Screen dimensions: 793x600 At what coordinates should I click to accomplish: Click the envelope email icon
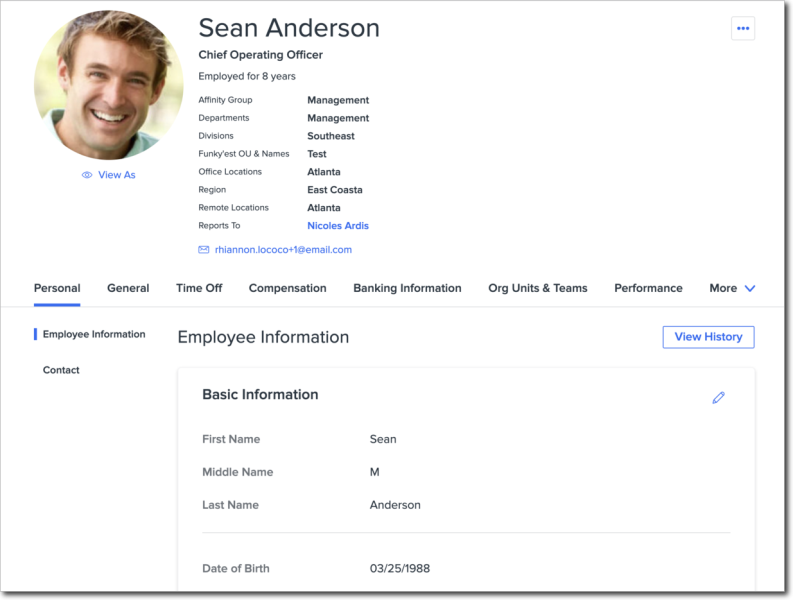[x=203, y=250]
